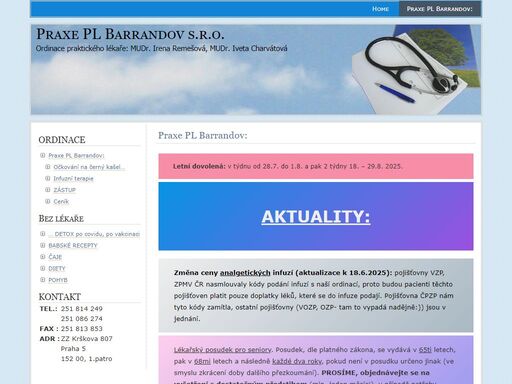512x384 pixels.
Task: Open Praxe PL Barrandov sidebar link
Action: [76, 156]
